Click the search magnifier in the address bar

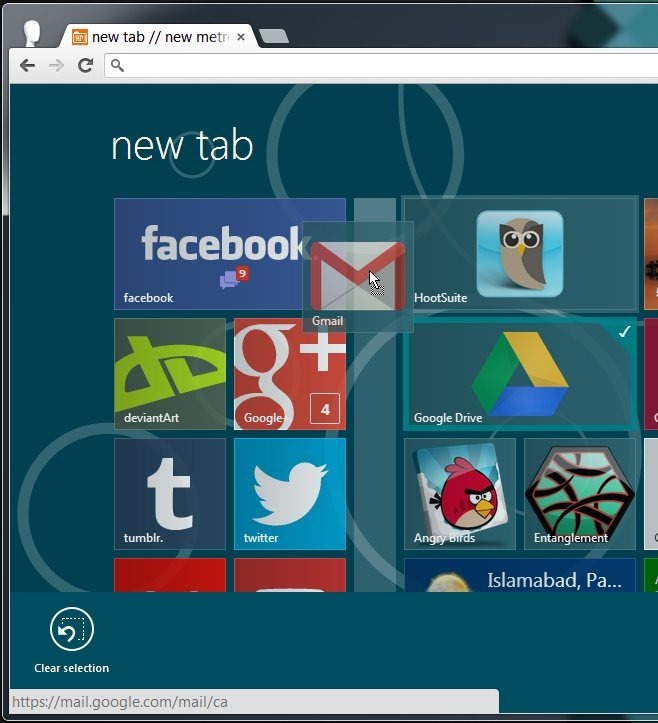[117, 65]
